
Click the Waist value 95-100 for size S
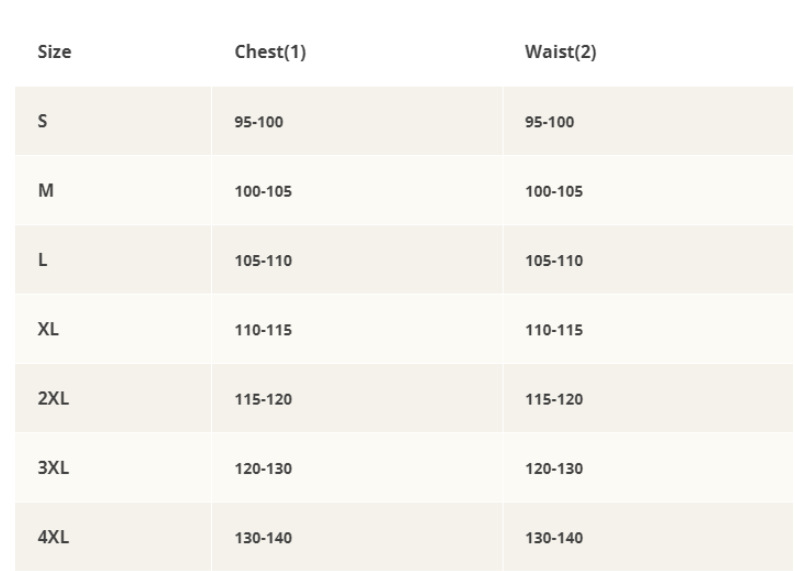coord(549,122)
